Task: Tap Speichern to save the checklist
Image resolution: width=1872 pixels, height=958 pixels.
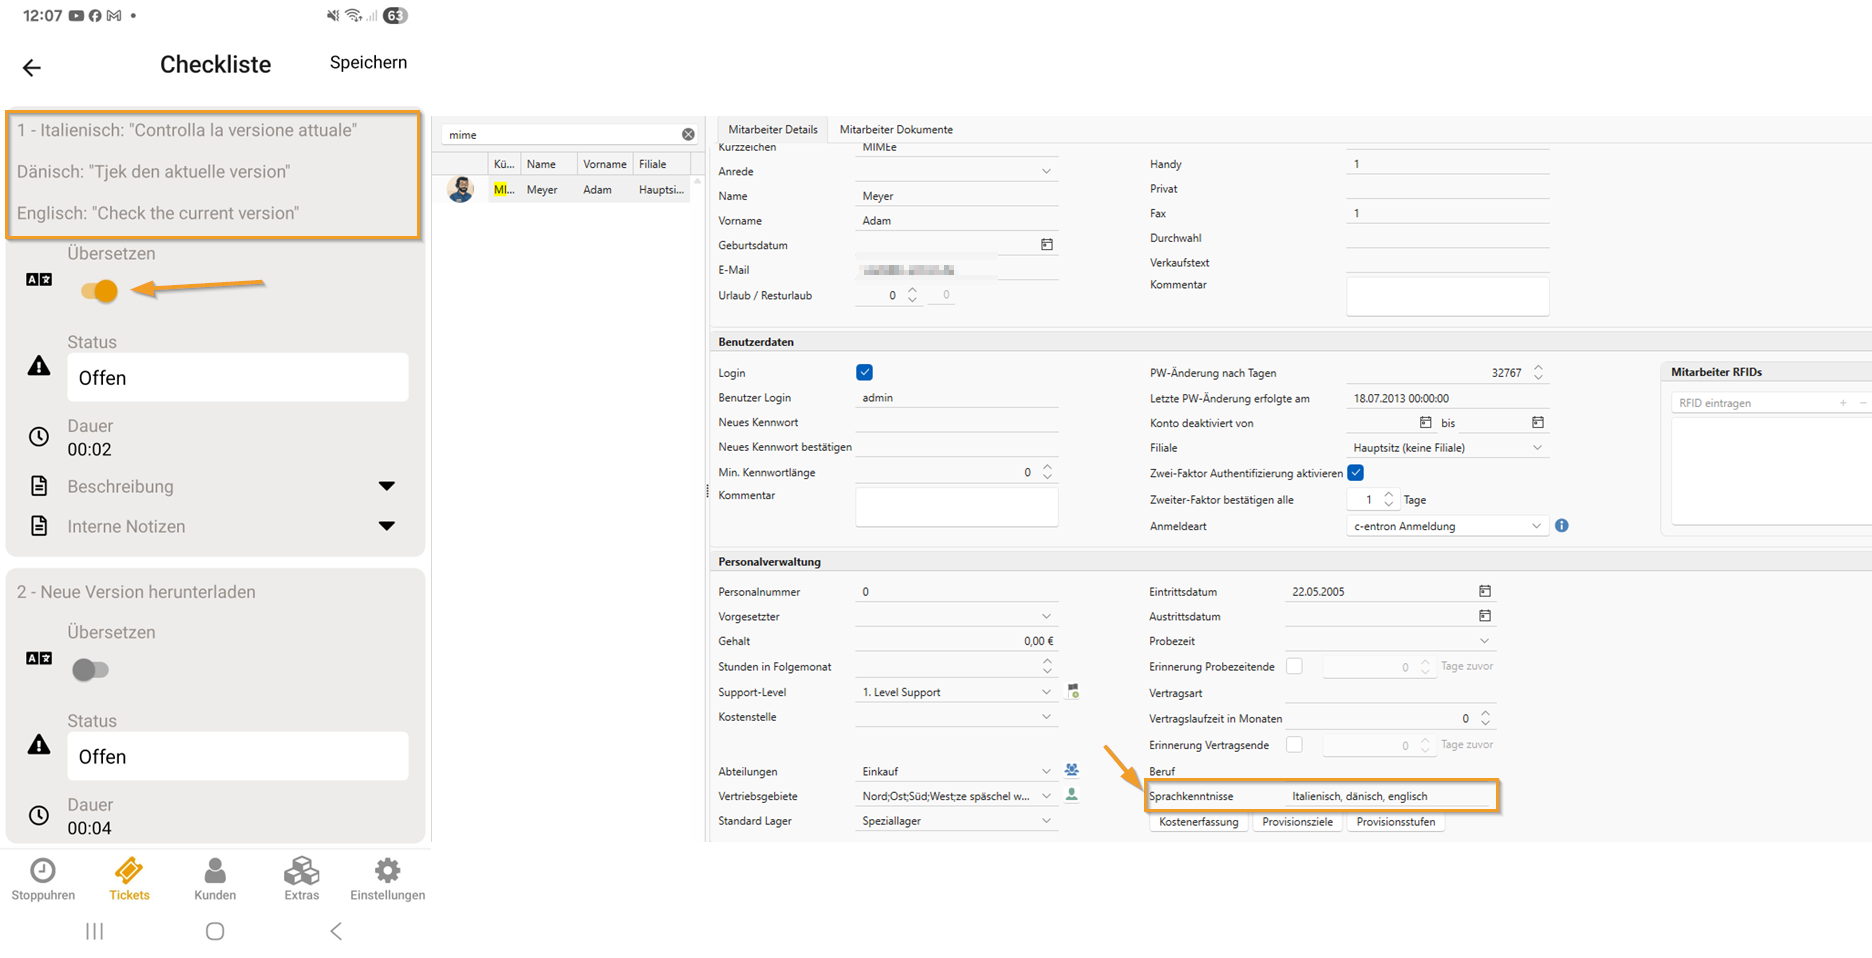Action: [368, 62]
